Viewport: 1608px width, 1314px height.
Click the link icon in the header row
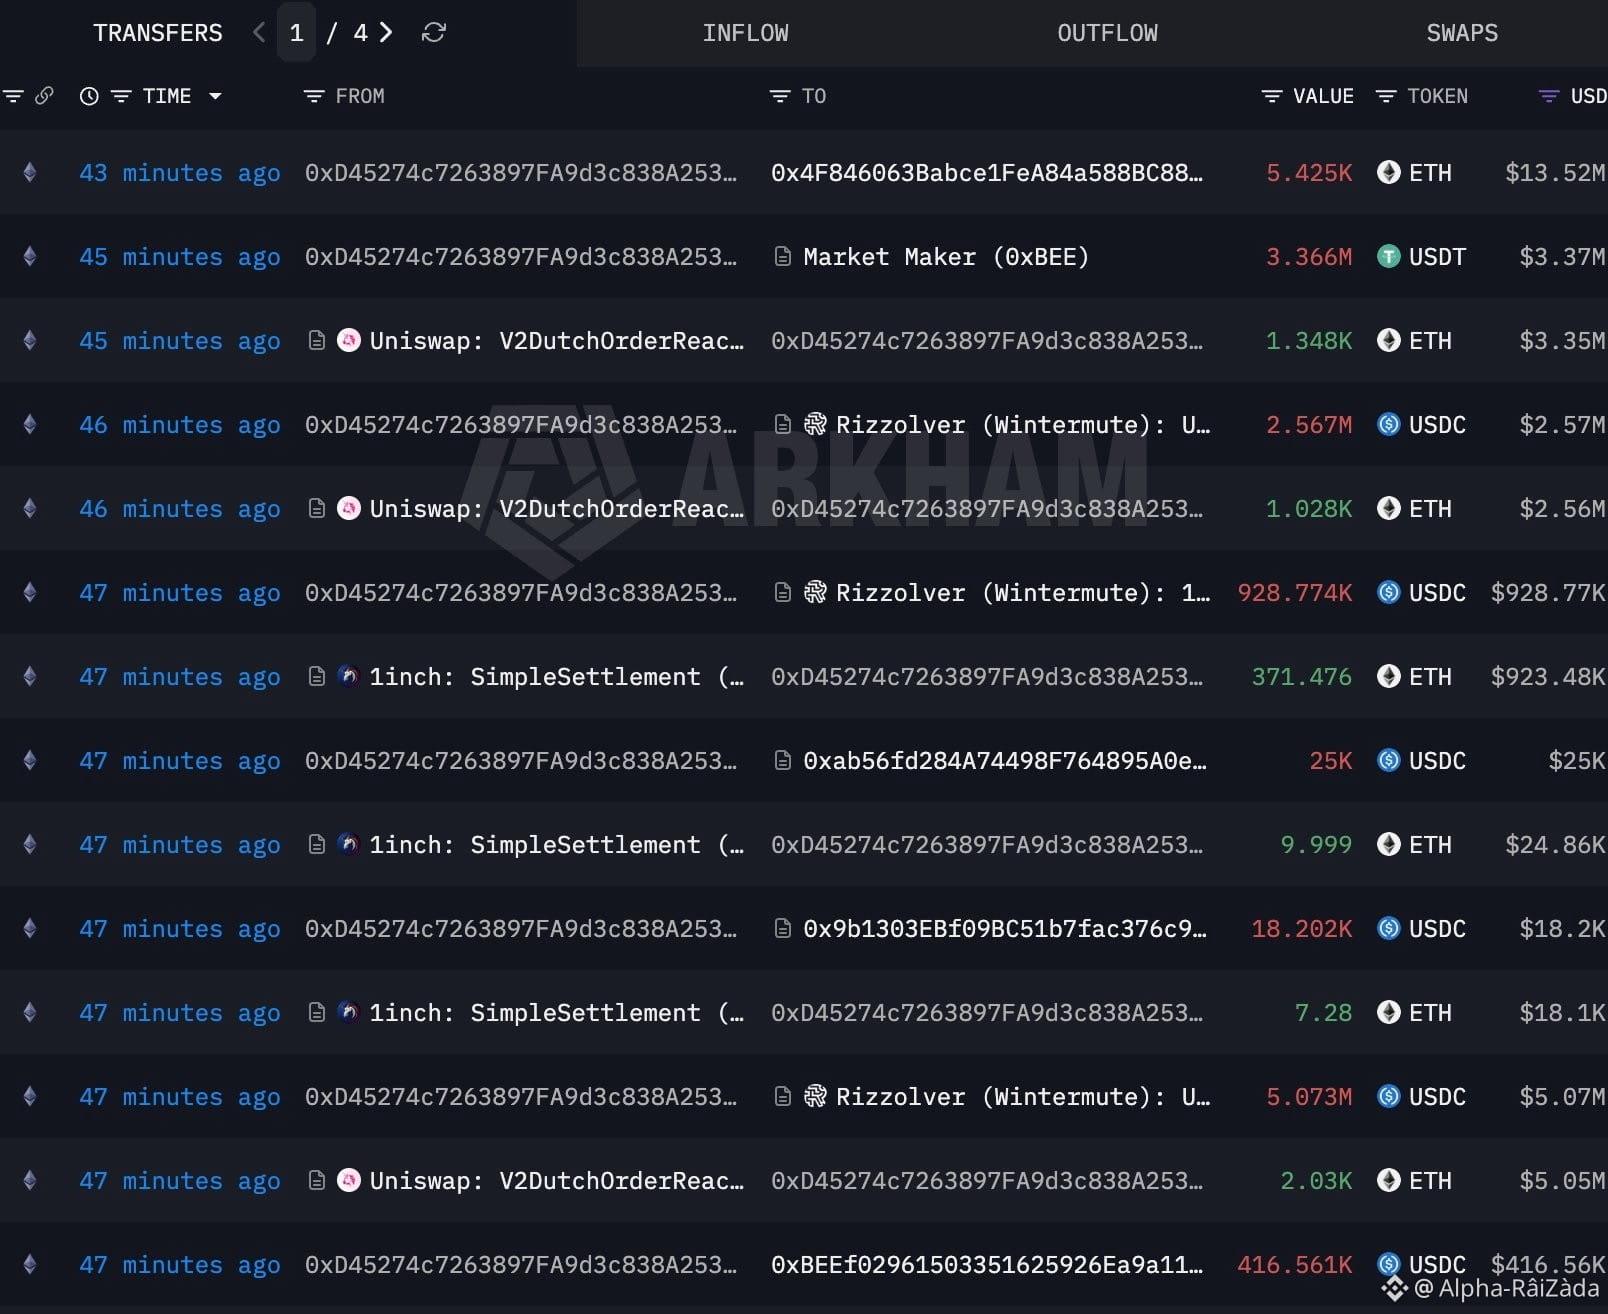tap(44, 96)
